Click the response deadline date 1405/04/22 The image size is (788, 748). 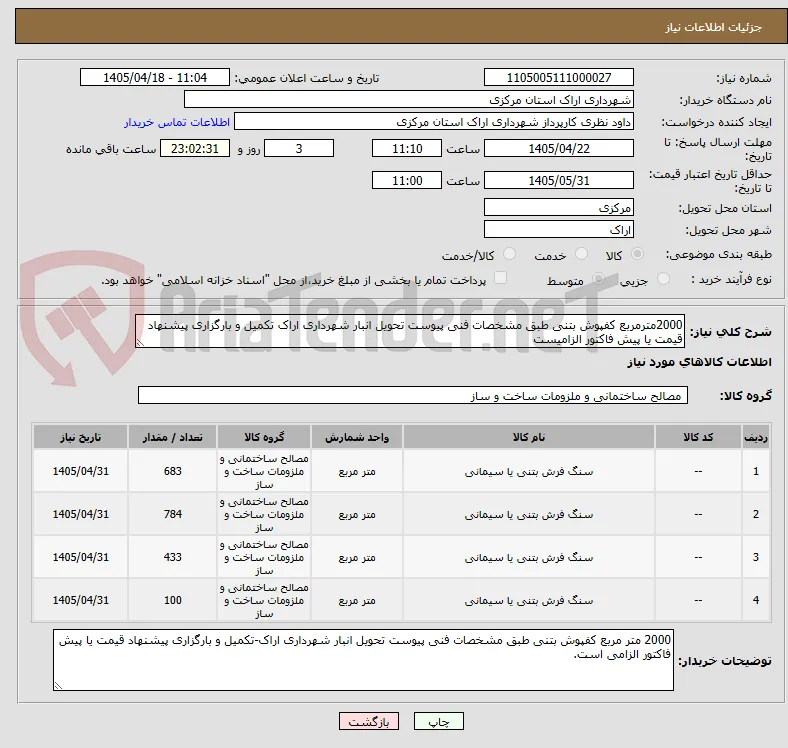click(x=559, y=148)
